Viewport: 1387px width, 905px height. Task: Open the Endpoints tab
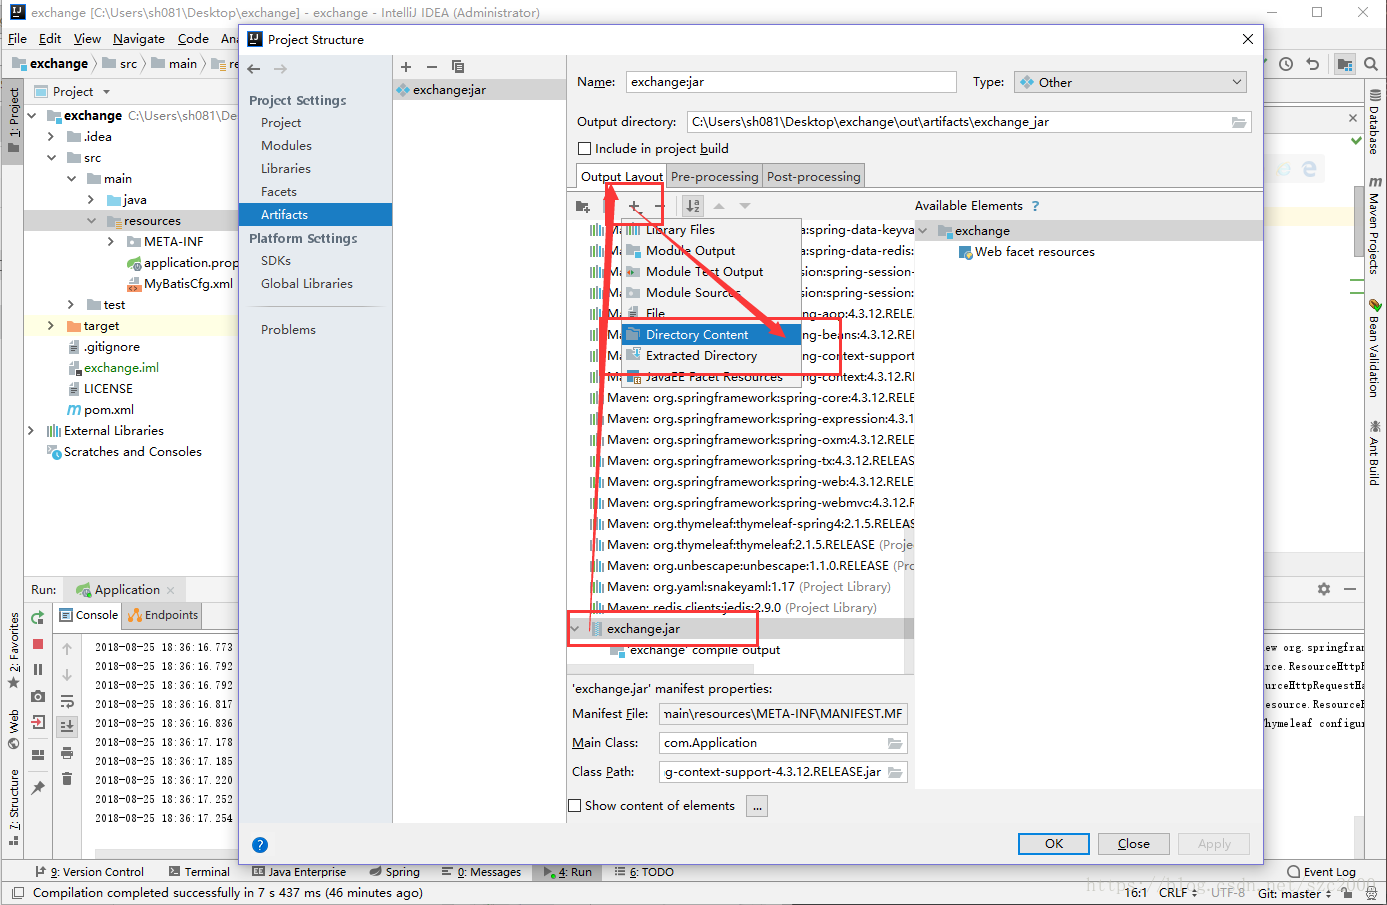tap(164, 615)
